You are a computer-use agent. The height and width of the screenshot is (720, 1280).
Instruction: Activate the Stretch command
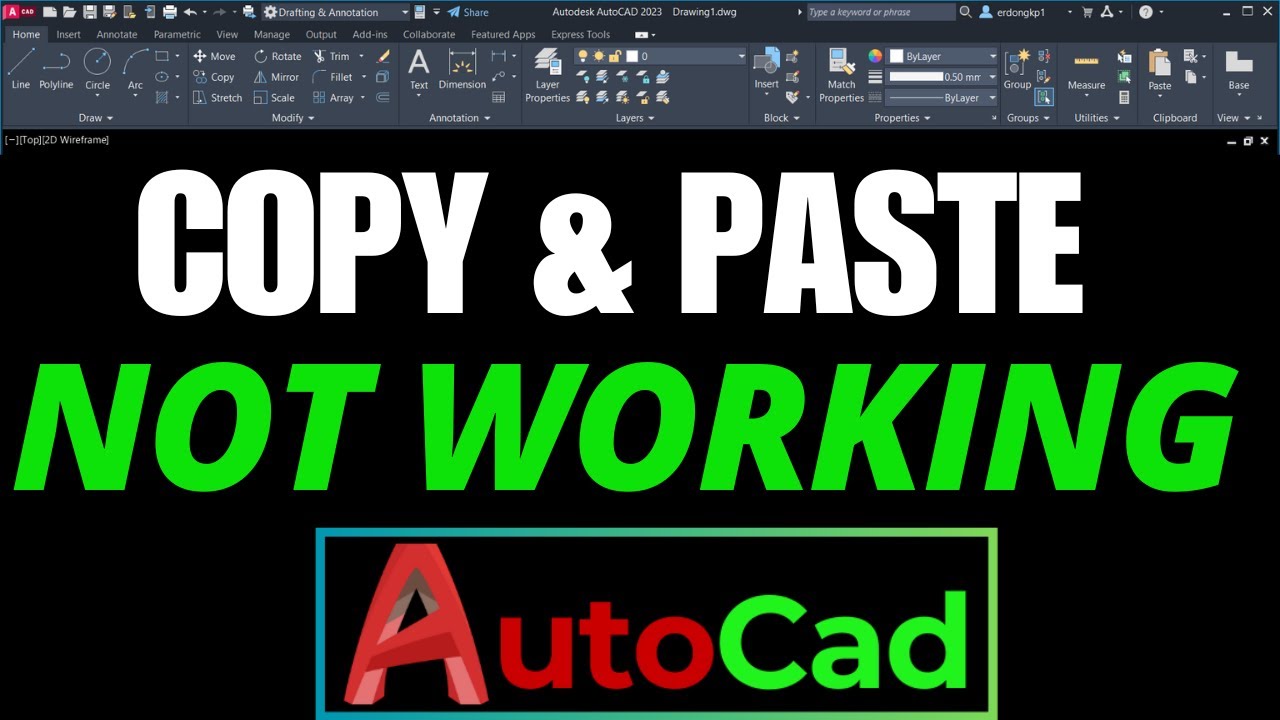(x=218, y=98)
